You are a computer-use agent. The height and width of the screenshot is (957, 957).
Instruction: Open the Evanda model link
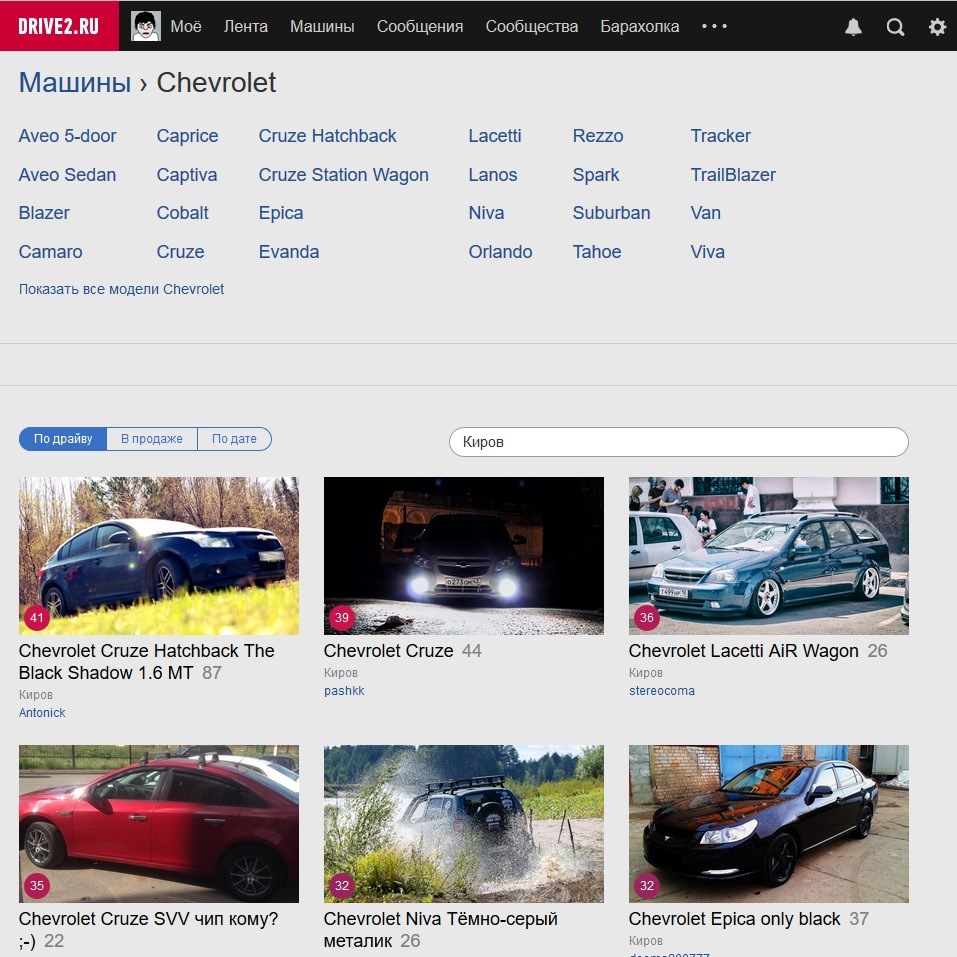289,251
